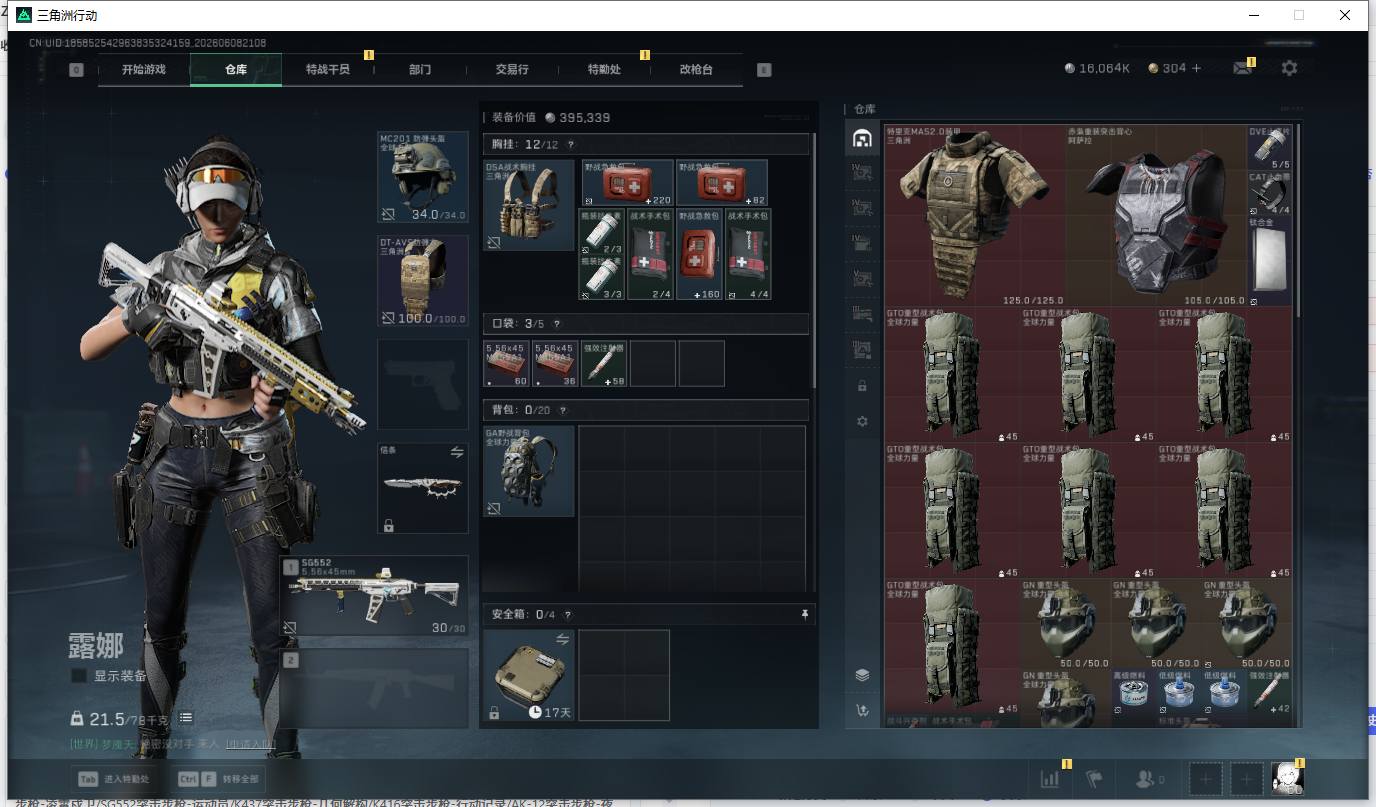Click the player avatar in bottom bar
This screenshot has width=1376, height=807.
pos(1286,778)
